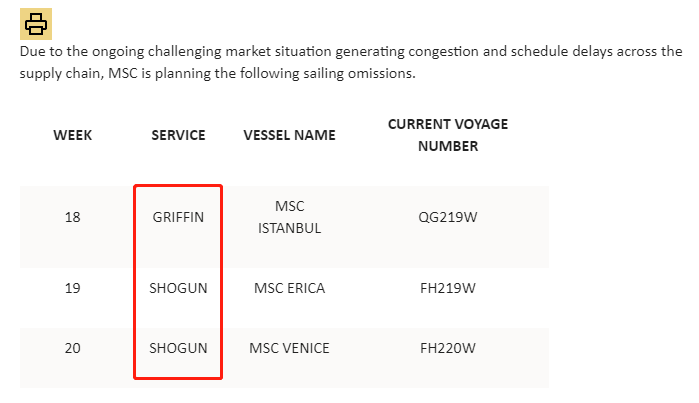Click the print icon
Image resolution: width=699 pixels, height=403 pixels.
[36, 24]
